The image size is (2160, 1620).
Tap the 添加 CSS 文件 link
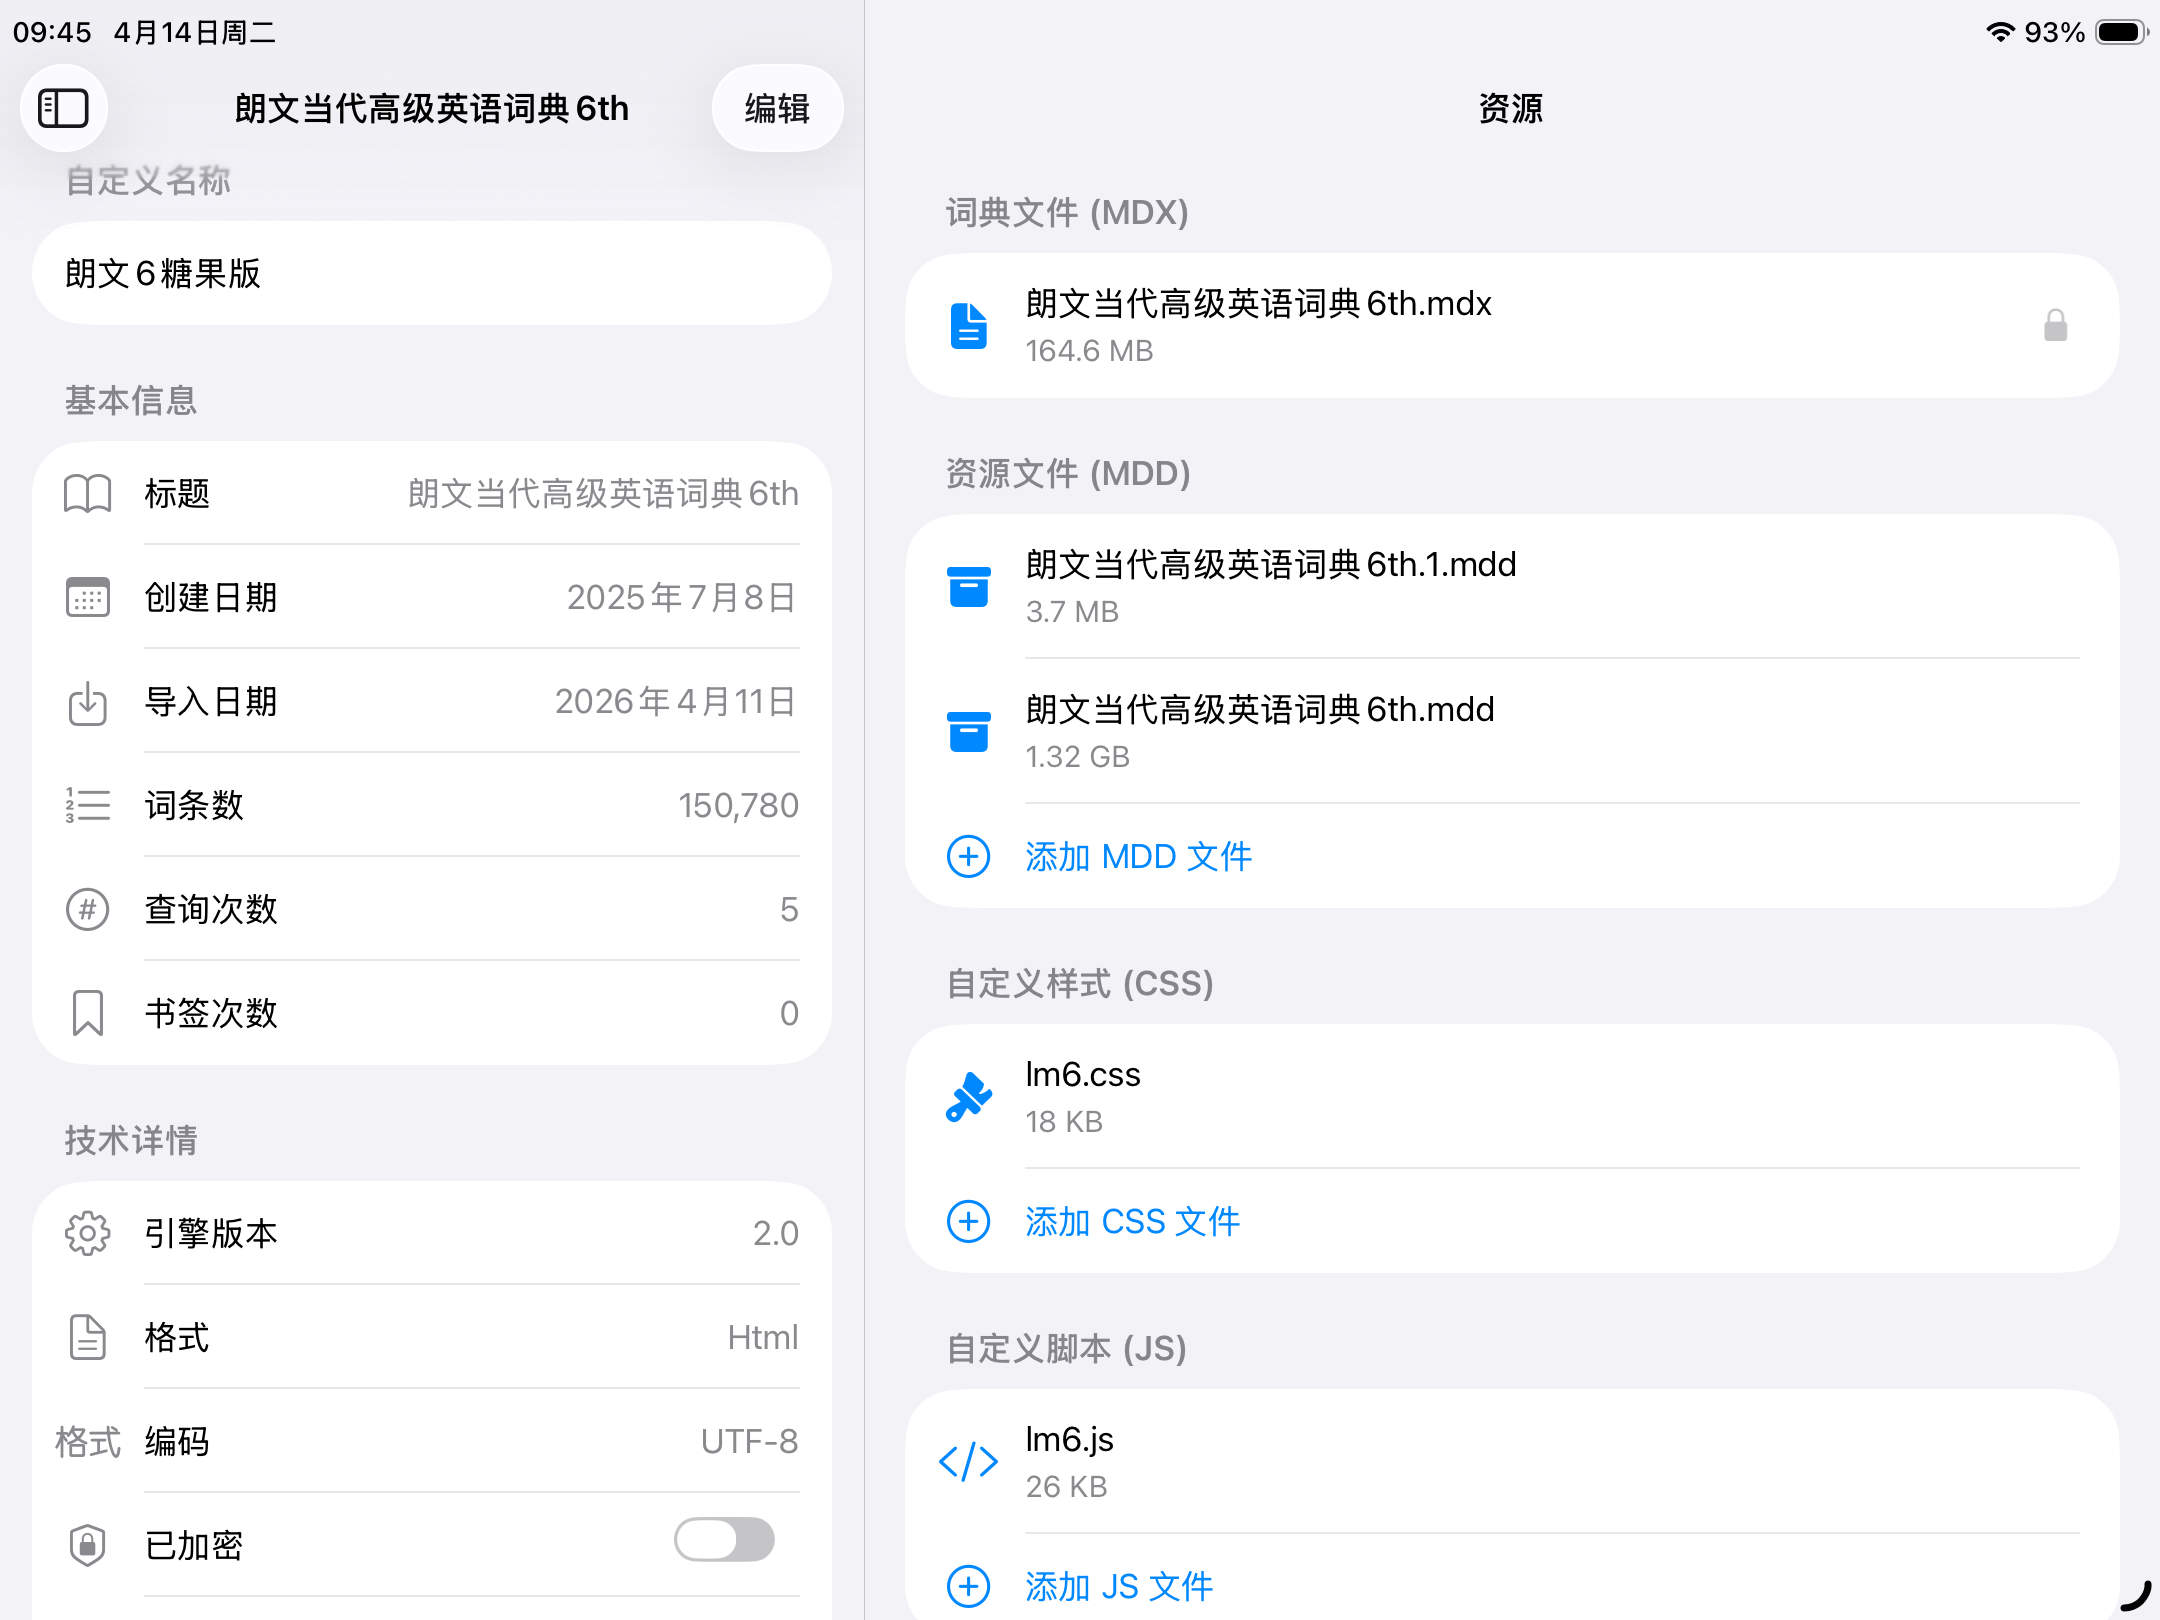coord(1132,1221)
